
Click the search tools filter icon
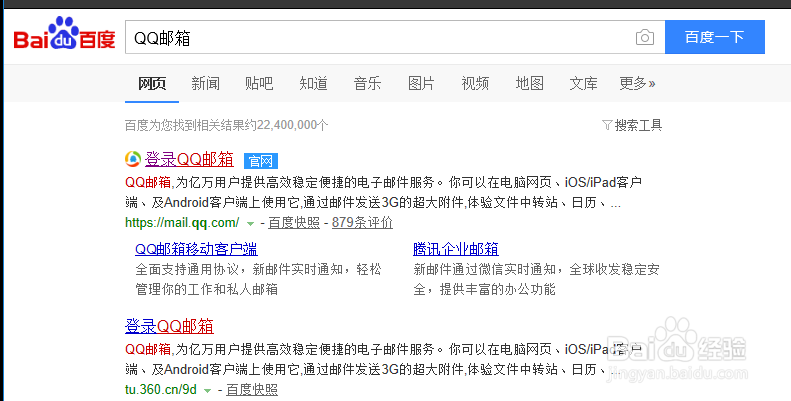pyautogui.click(x=607, y=125)
